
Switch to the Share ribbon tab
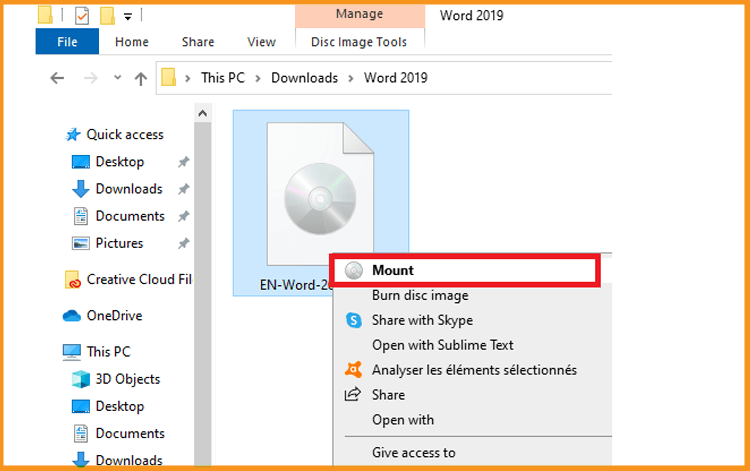(198, 42)
